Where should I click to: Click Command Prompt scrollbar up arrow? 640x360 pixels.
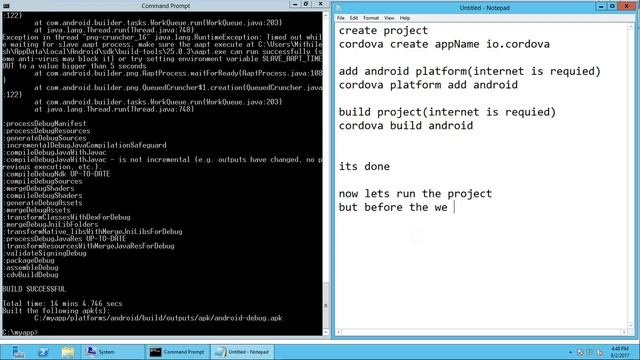326,16
